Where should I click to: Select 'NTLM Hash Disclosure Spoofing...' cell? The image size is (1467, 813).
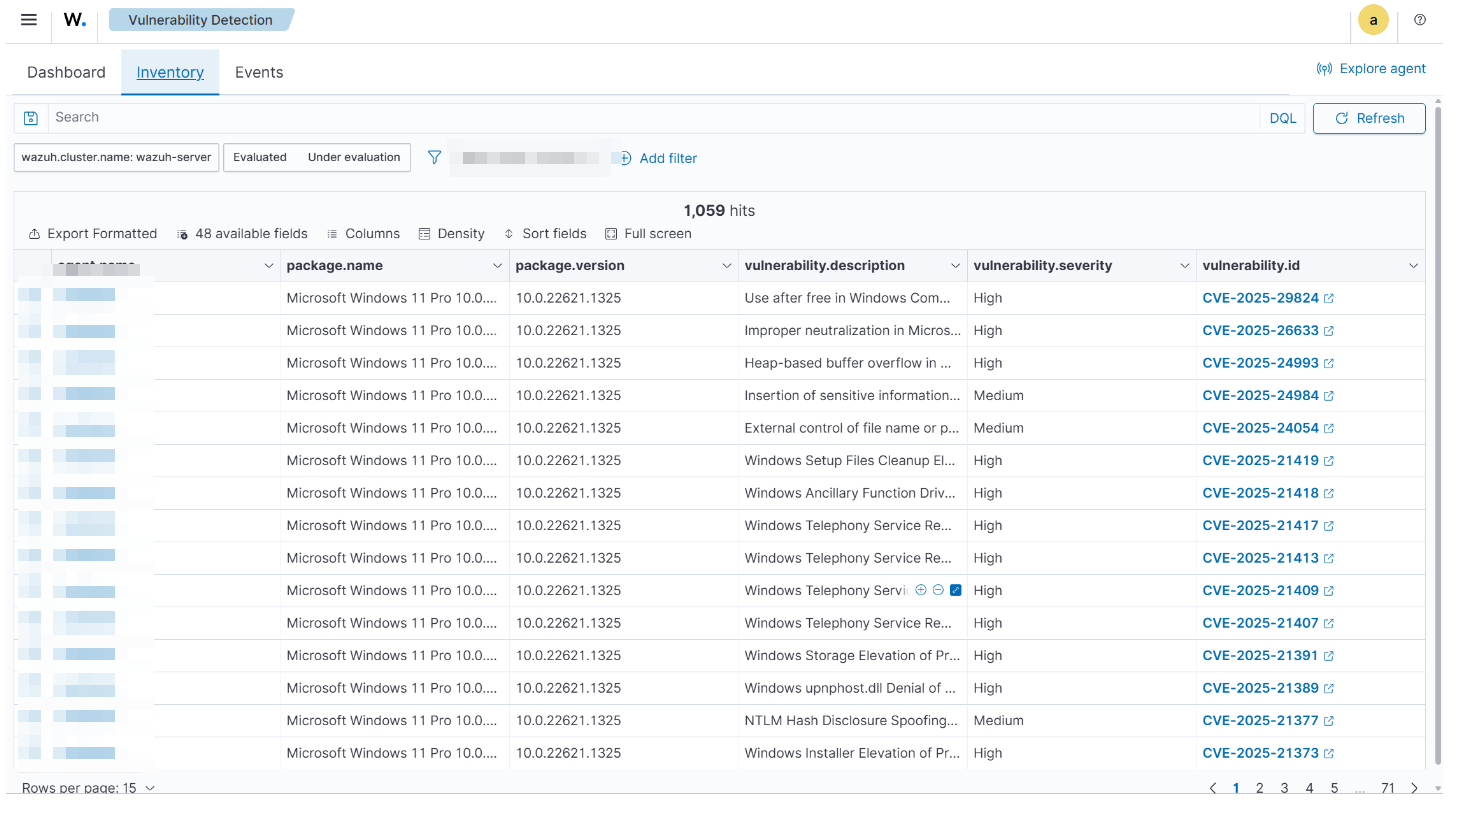[x=853, y=720]
